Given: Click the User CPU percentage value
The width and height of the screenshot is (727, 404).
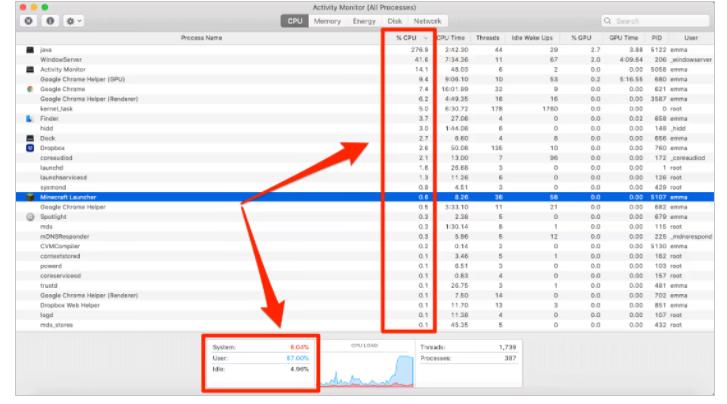Looking at the screenshot, I should (x=297, y=358).
